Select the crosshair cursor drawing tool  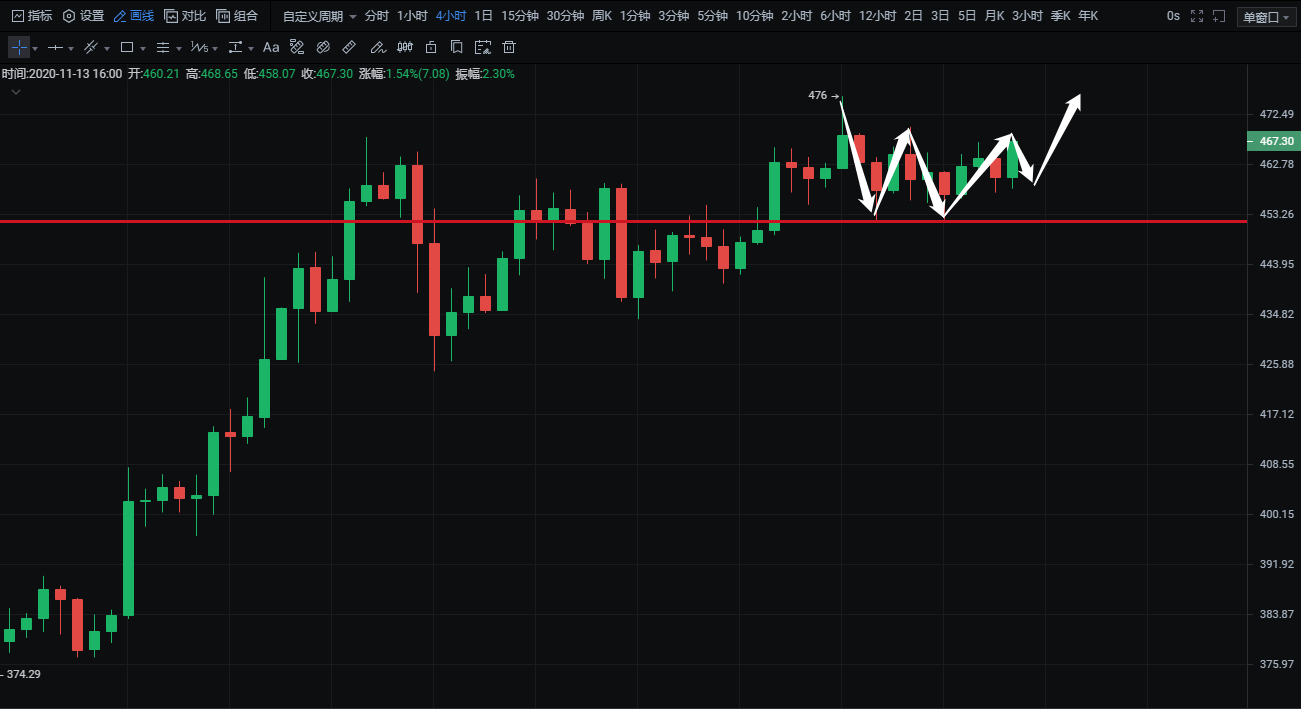pyautogui.click(x=19, y=47)
